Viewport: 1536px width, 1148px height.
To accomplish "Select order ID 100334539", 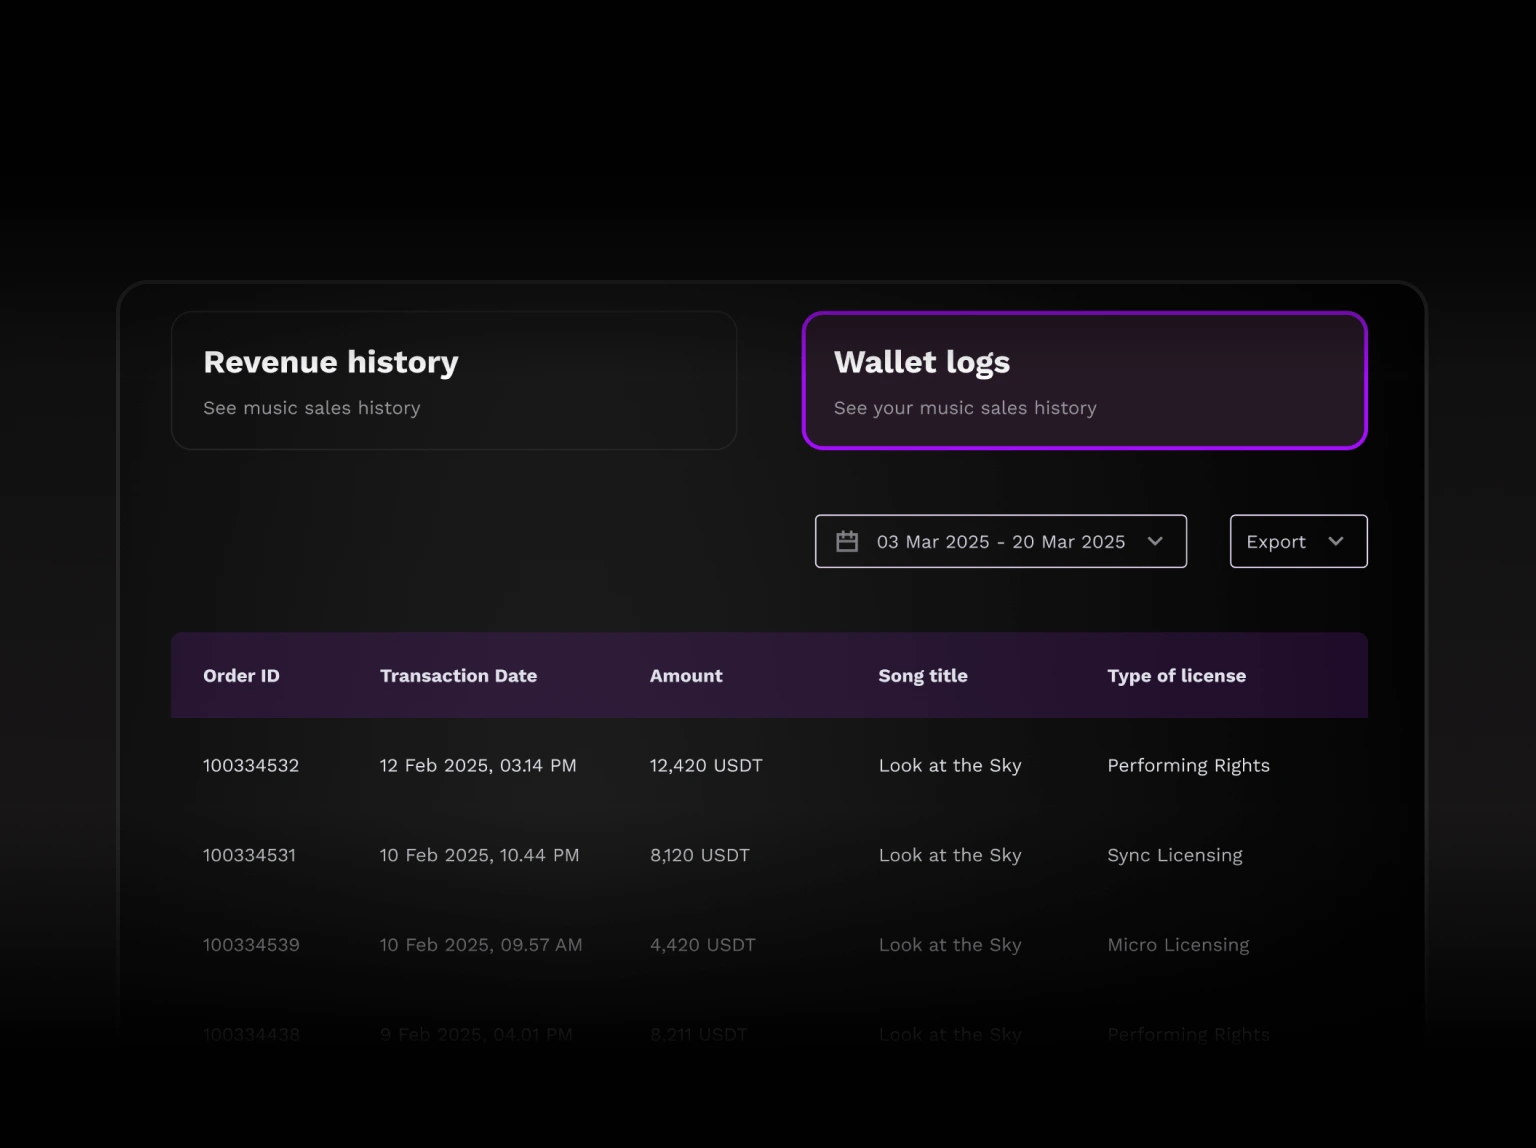I will tap(251, 945).
